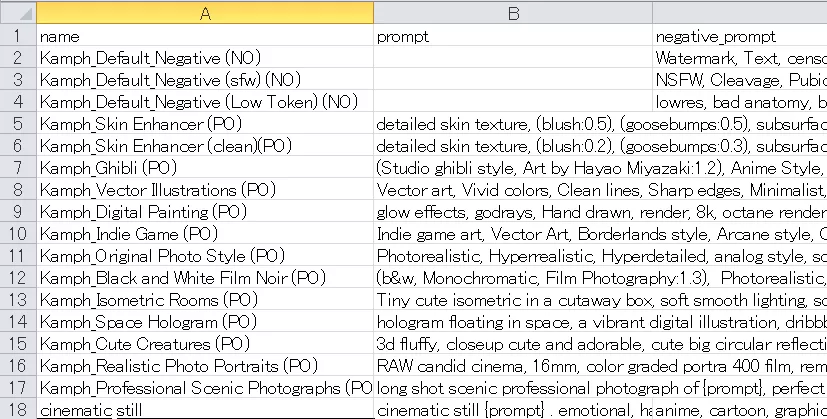The height and width of the screenshot is (419, 827).
Task: Click the 'prompt' header cell
Action: (x=513, y=36)
